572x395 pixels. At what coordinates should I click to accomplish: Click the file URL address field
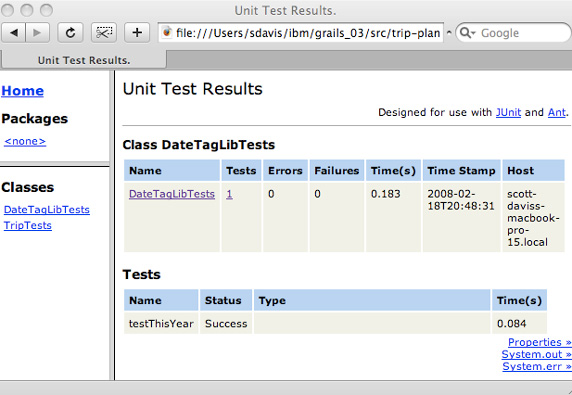pyautogui.click(x=308, y=33)
